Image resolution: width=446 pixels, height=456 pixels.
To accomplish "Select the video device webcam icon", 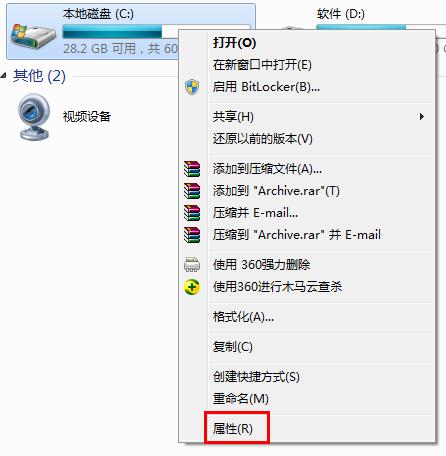I will coord(34,117).
